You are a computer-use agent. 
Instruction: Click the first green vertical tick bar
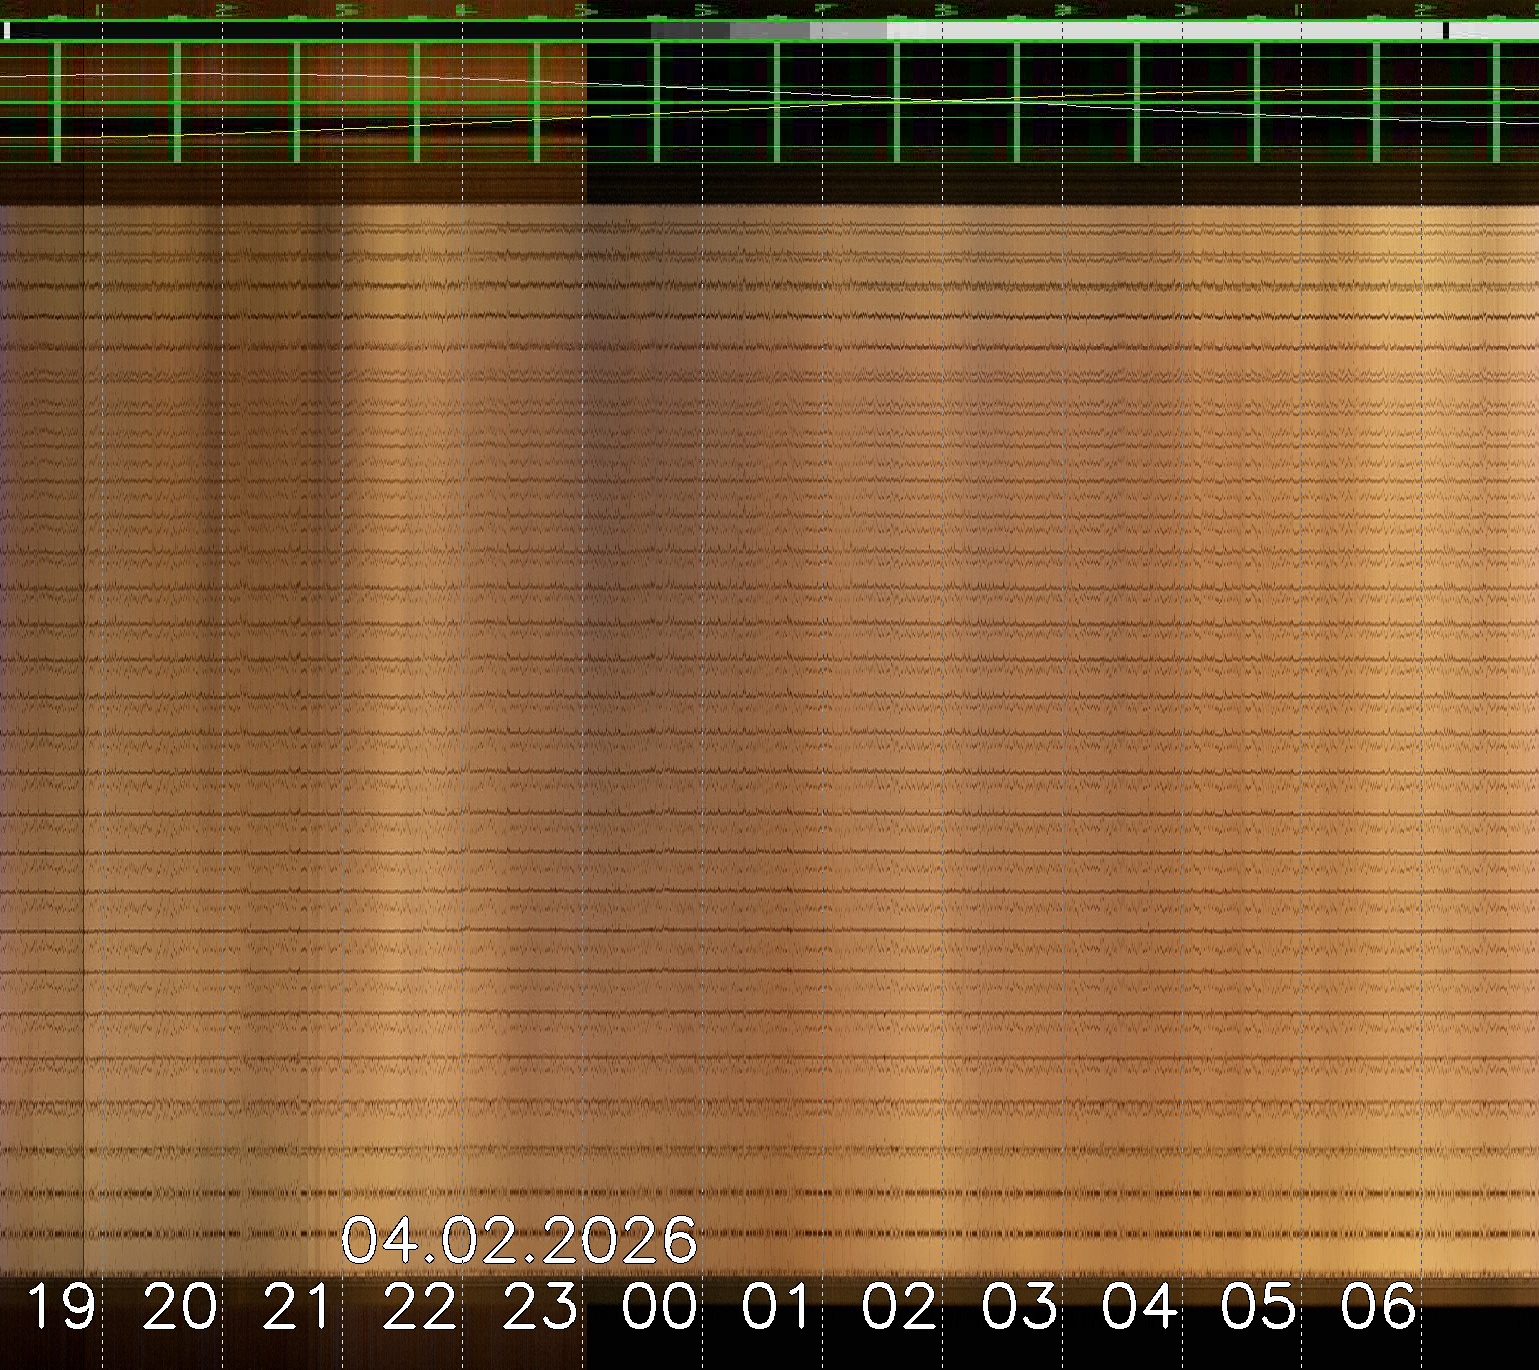(x=57, y=102)
